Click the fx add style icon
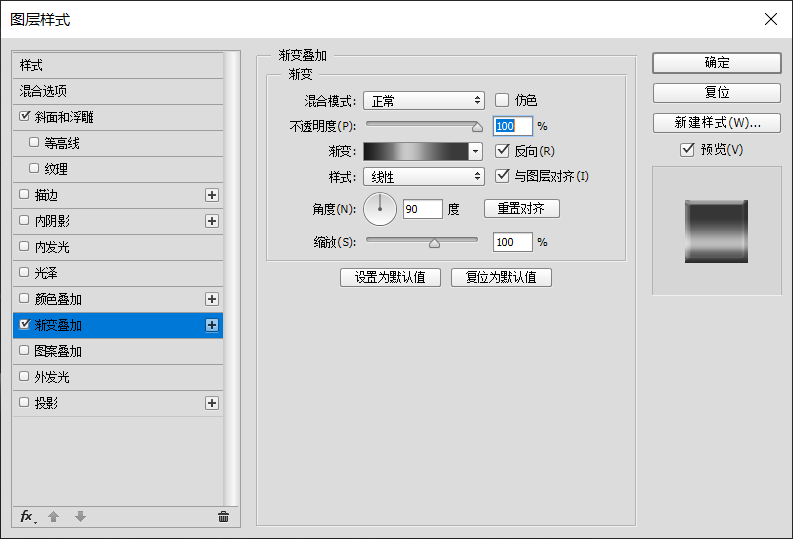 (x=27, y=517)
